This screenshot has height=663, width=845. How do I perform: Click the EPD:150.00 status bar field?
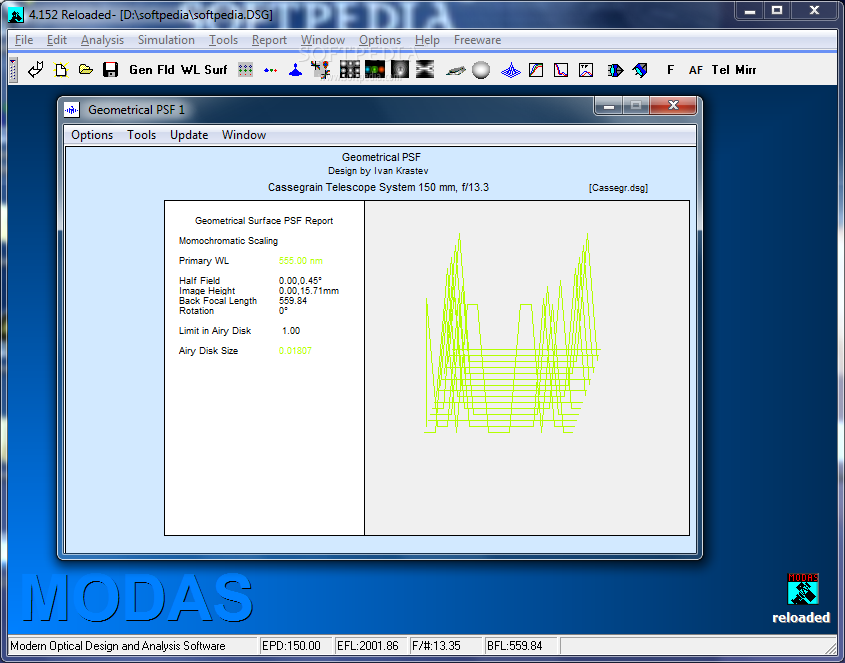click(x=295, y=646)
